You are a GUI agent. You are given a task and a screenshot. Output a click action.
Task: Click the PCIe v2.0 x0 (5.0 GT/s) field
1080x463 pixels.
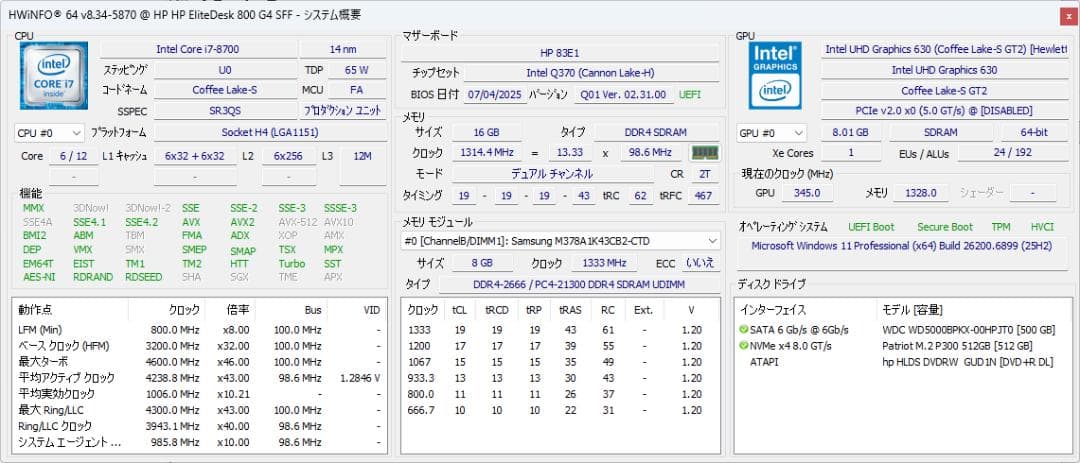click(946, 110)
